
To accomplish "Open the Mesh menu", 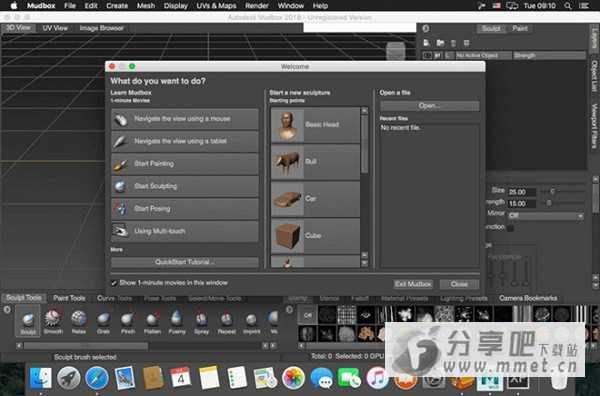I will click(x=146, y=6).
